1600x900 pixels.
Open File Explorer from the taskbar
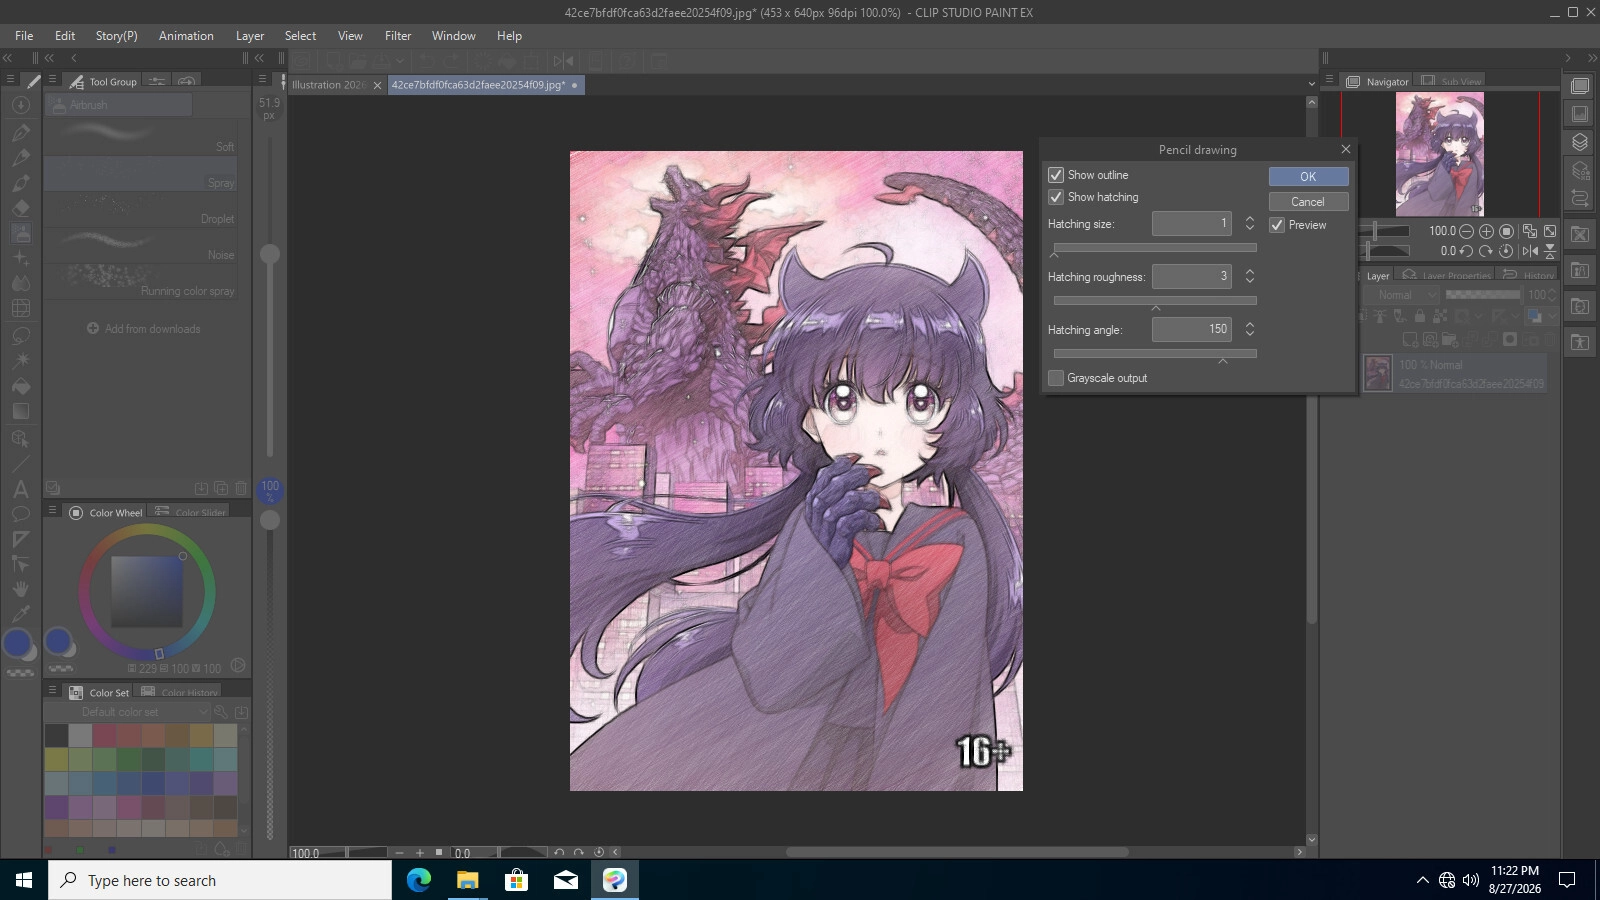tap(468, 880)
